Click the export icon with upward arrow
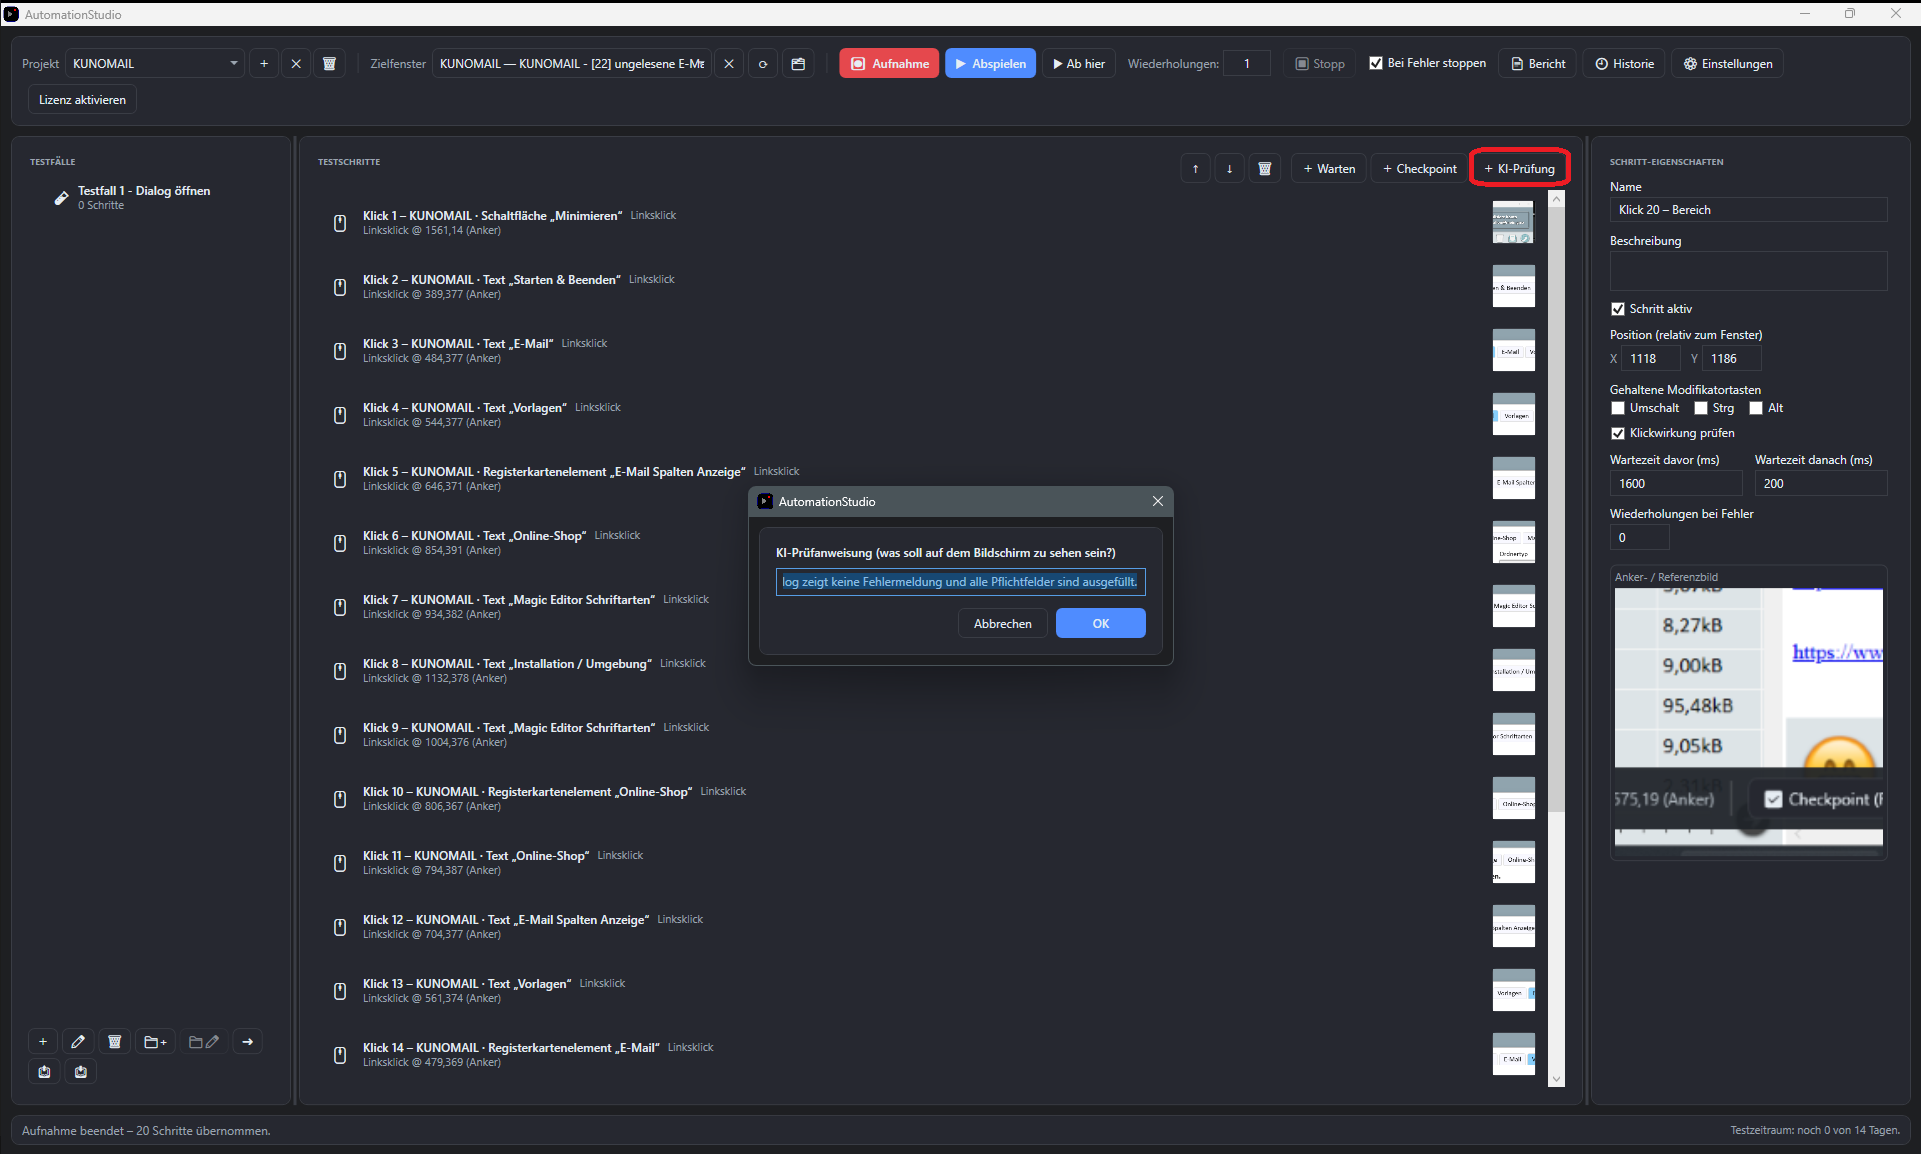The image size is (1921, 1154). pos(44,1072)
